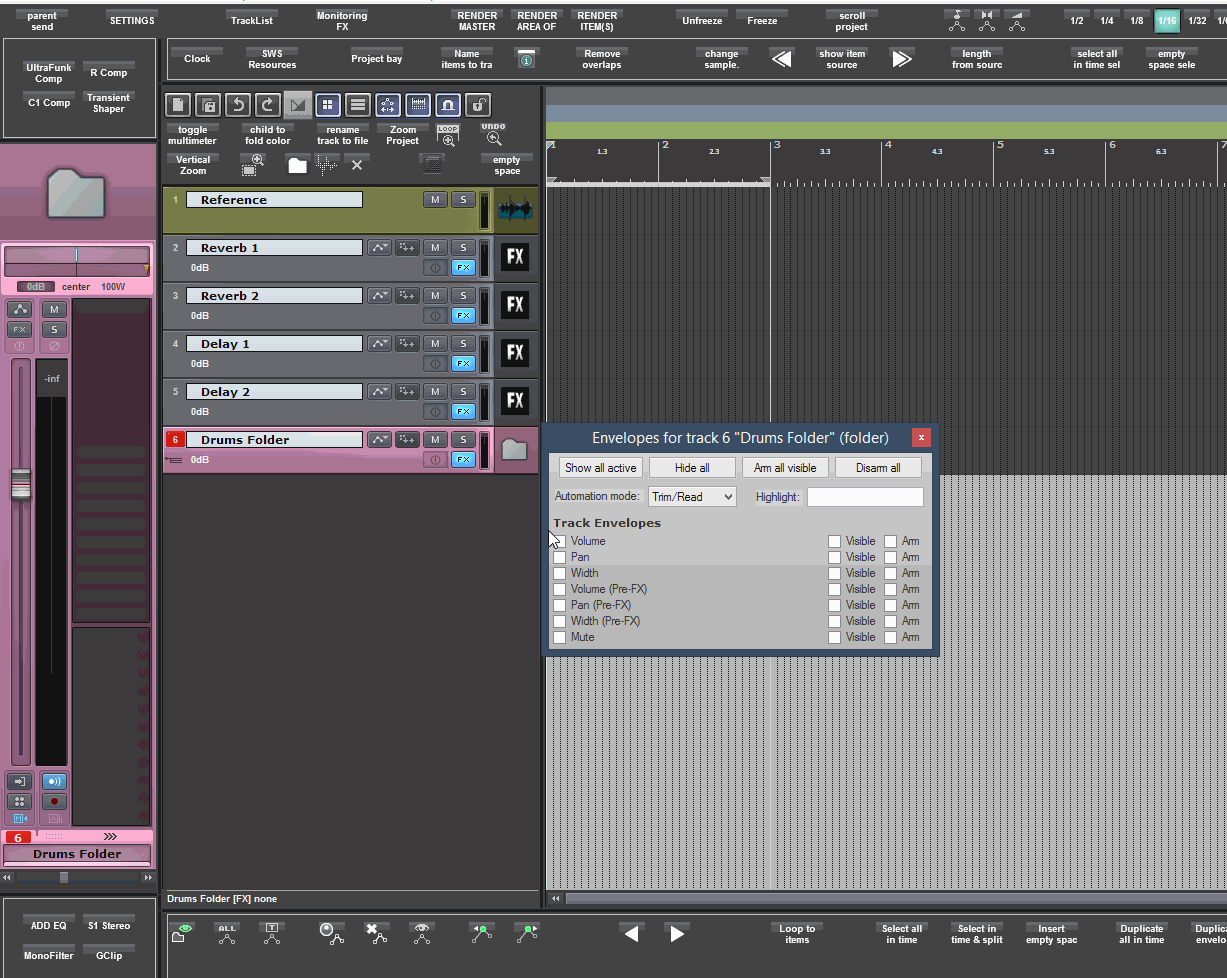The height and width of the screenshot is (978, 1227).
Task: Open FX chain on Reverb 2 track
Action: point(462,316)
